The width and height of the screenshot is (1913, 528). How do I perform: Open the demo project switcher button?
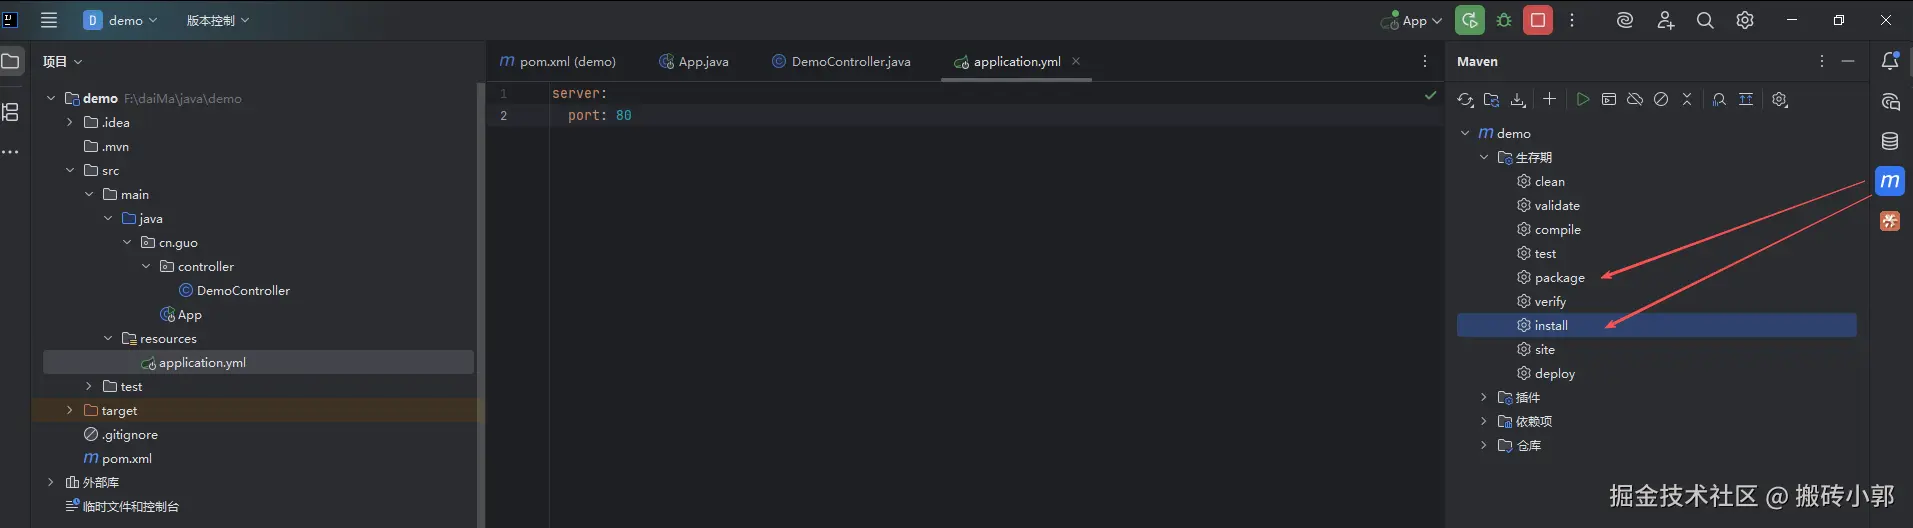(x=120, y=20)
